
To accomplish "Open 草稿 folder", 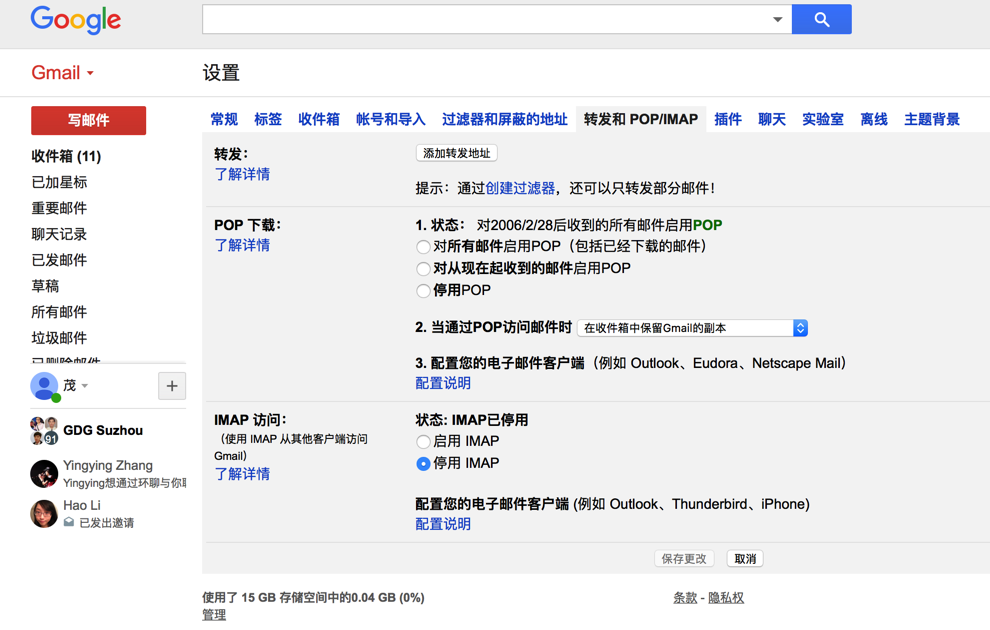I will click(45, 285).
